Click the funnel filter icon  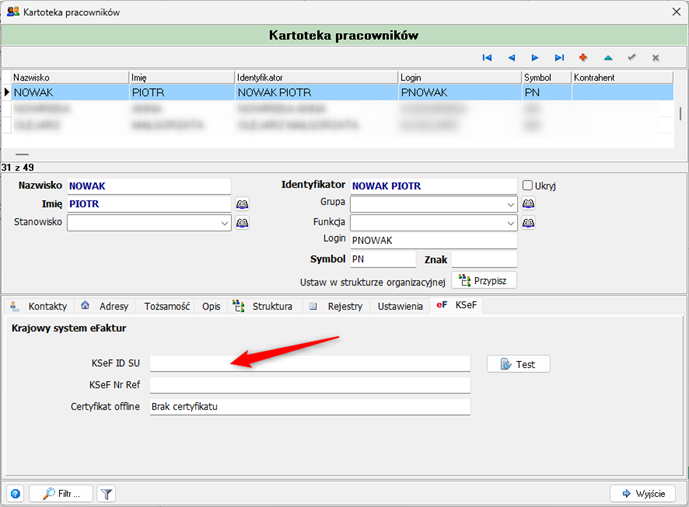106,493
